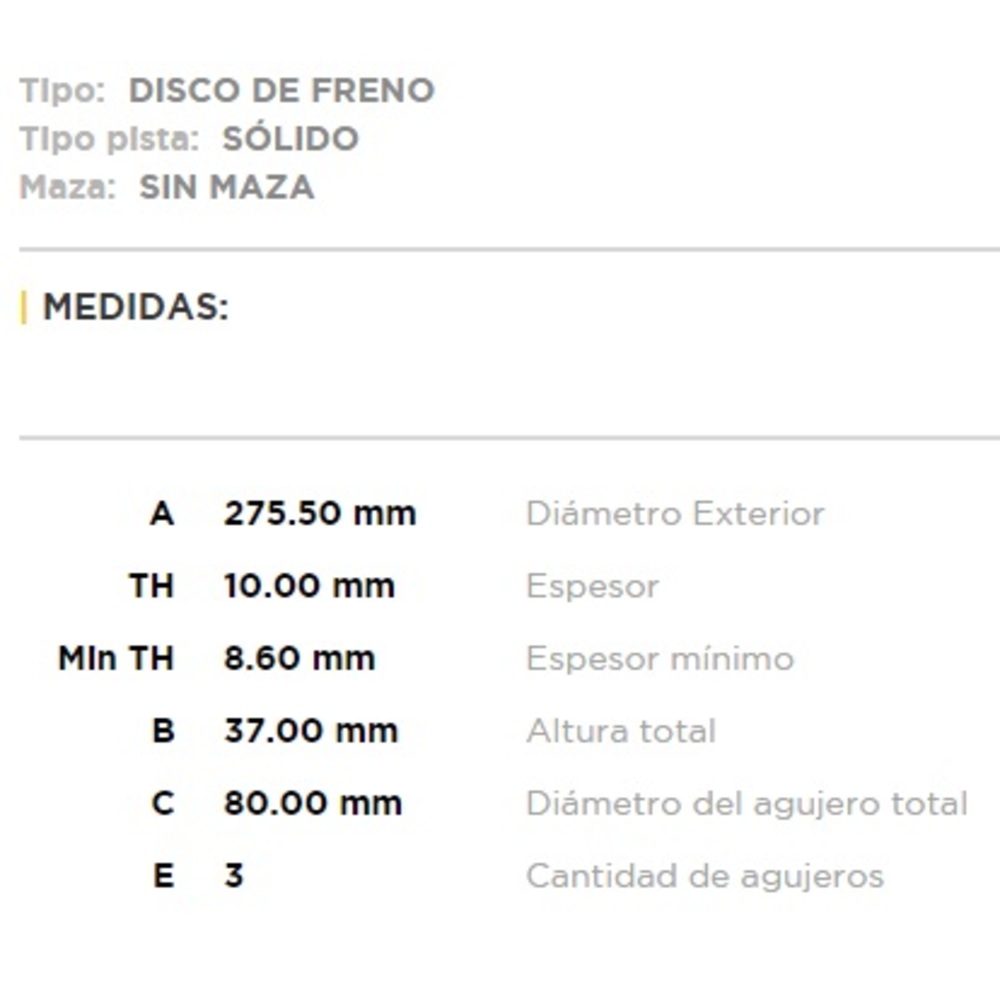Image resolution: width=1000 pixels, height=1000 pixels.
Task: Select the 37.00 mm height value
Action: 310,731
